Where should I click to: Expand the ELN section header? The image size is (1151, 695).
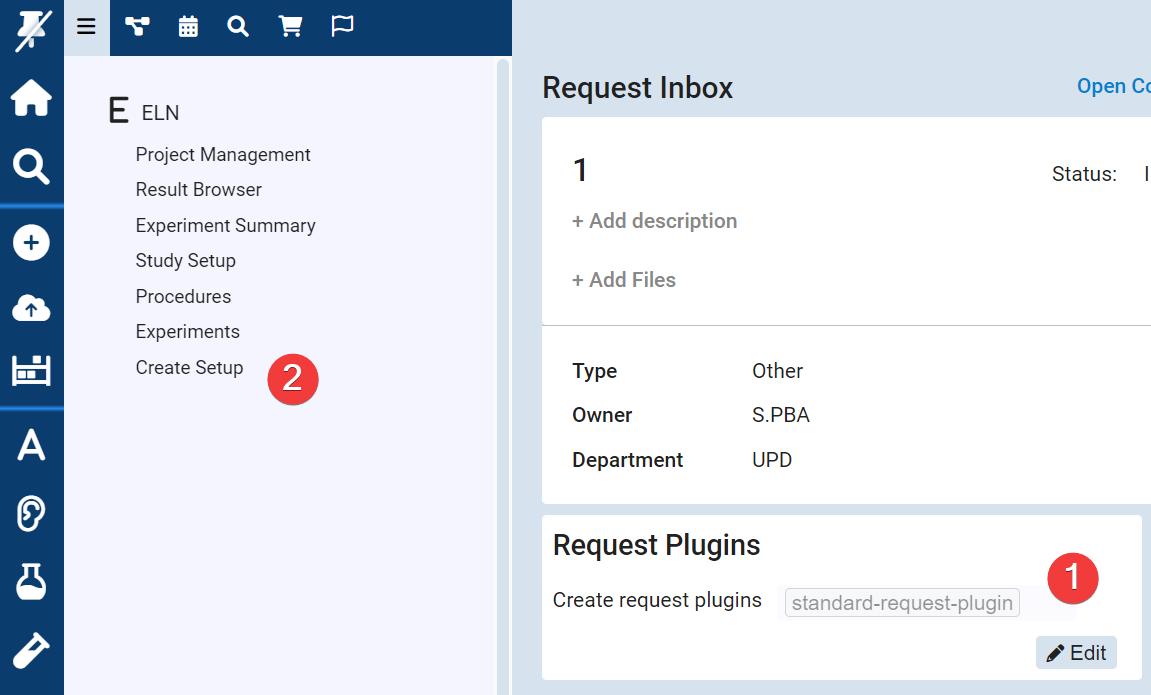[144, 112]
